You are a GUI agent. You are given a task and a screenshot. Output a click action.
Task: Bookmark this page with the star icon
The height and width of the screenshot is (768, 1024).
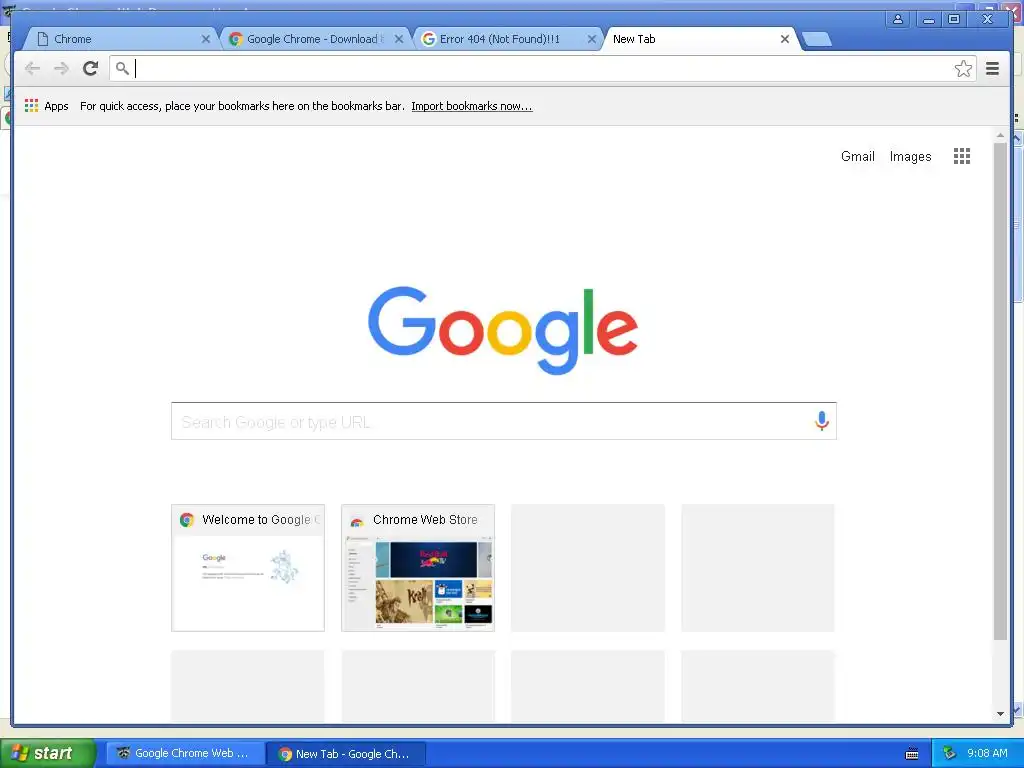[963, 69]
